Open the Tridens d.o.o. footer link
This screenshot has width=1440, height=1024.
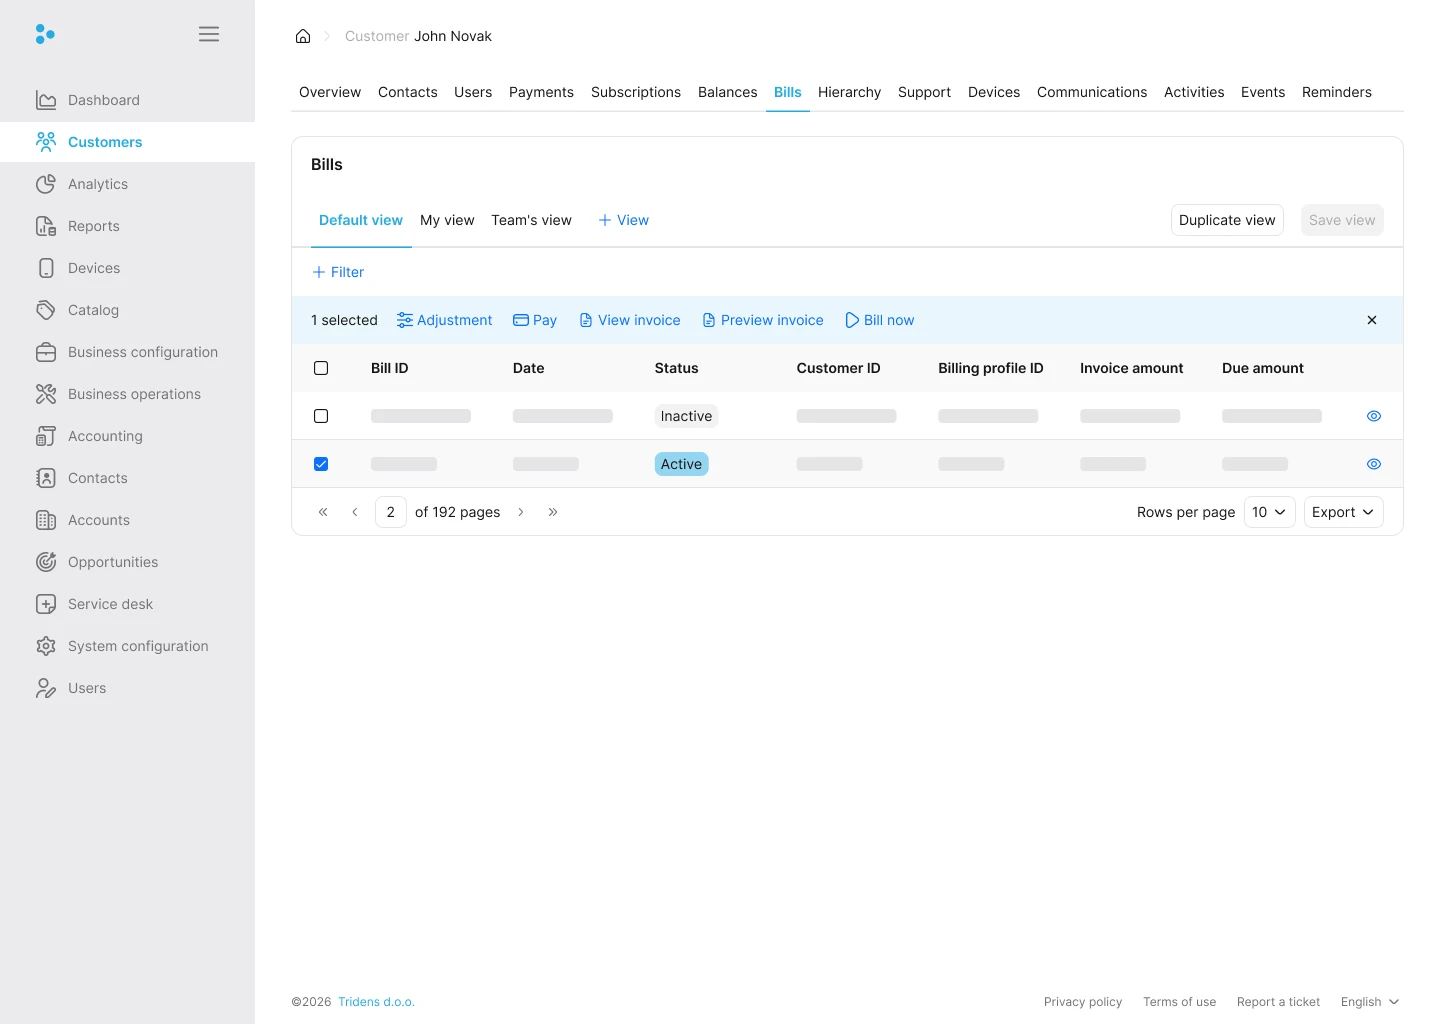(376, 1002)
